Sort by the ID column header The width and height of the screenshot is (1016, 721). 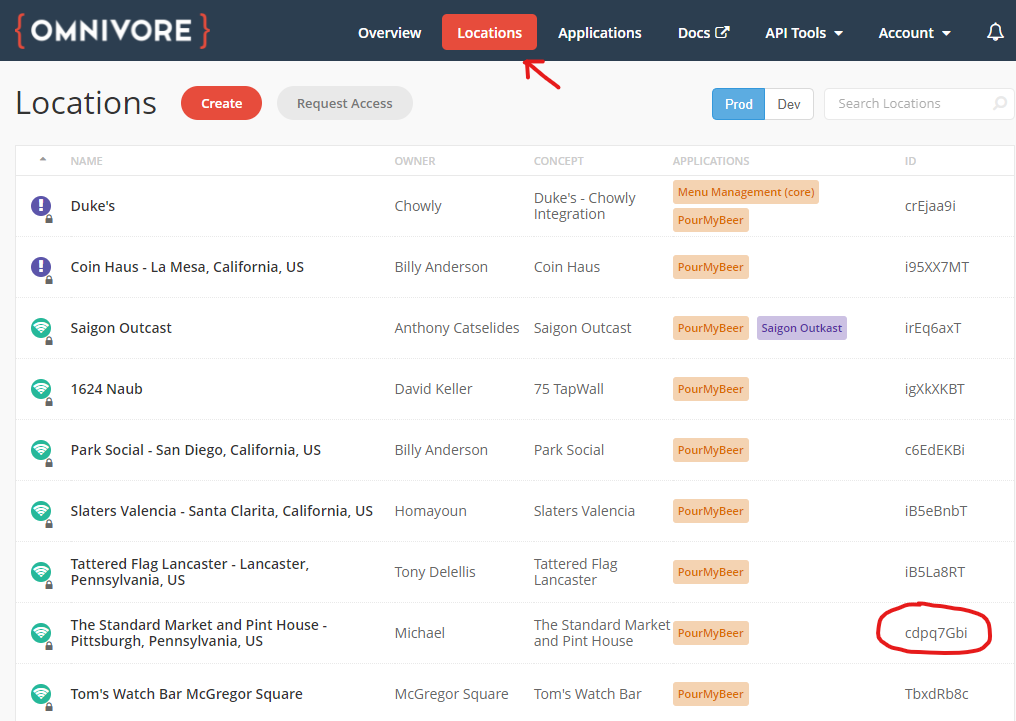pyautogui.click(x=910, y=161)
